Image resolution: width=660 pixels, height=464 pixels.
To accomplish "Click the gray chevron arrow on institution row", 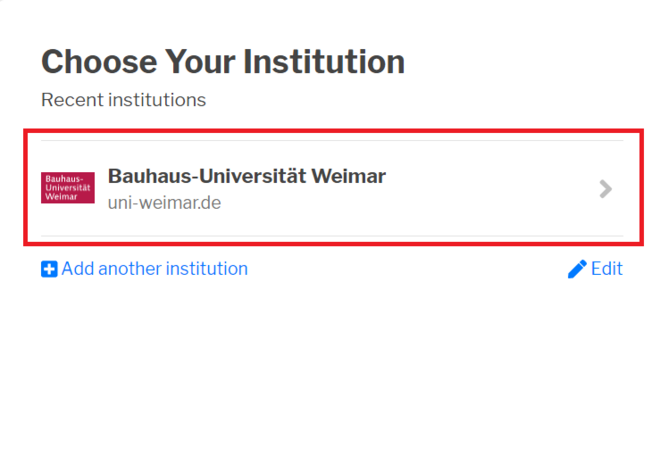I will pos(605,189).
